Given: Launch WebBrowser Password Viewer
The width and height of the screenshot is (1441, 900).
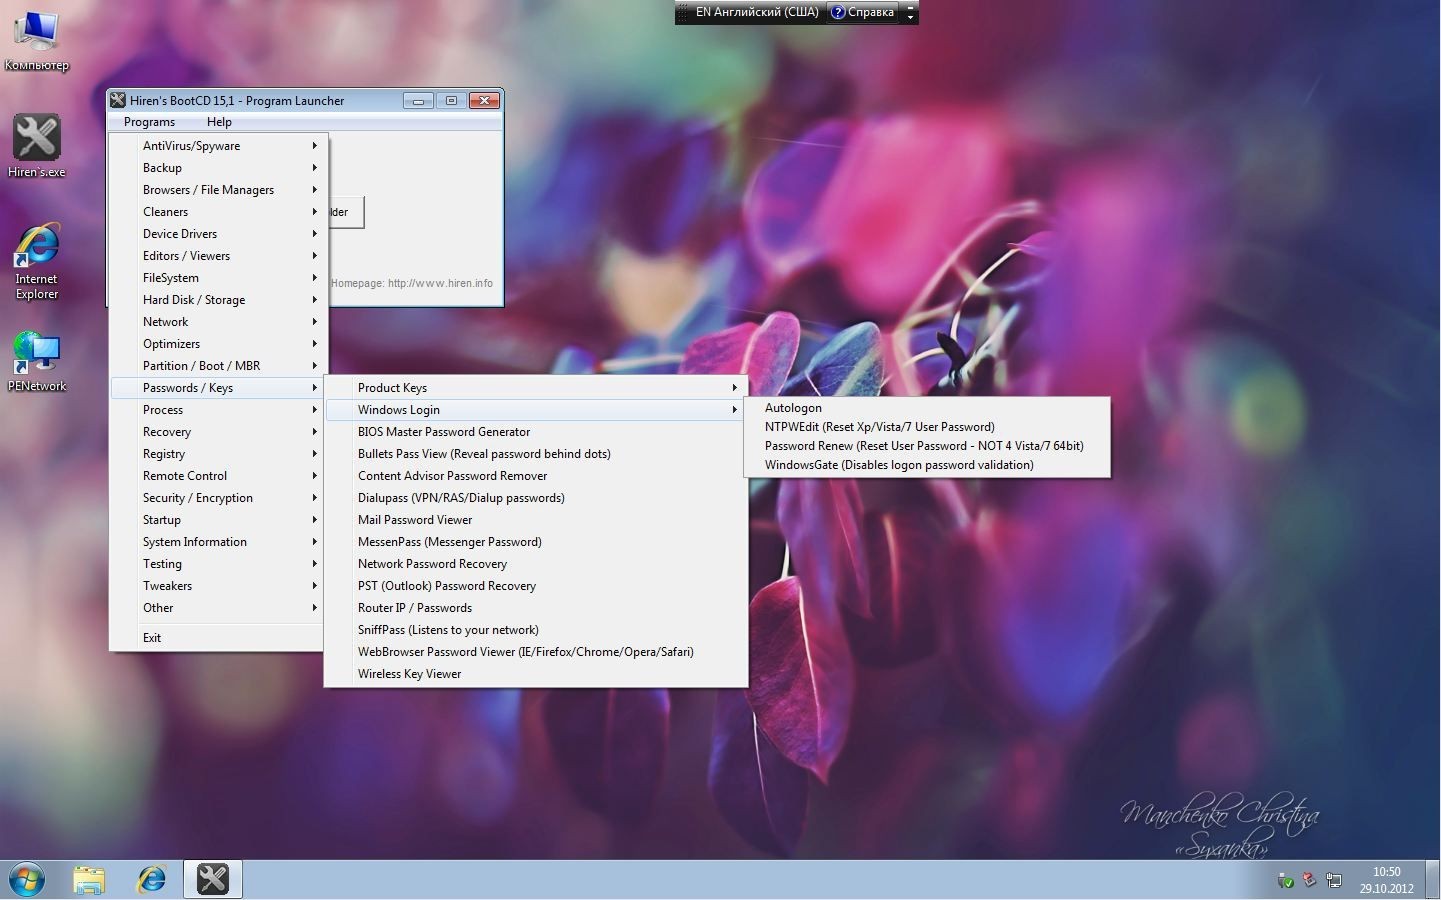Looking at the screenshot, I should point(536,652).
